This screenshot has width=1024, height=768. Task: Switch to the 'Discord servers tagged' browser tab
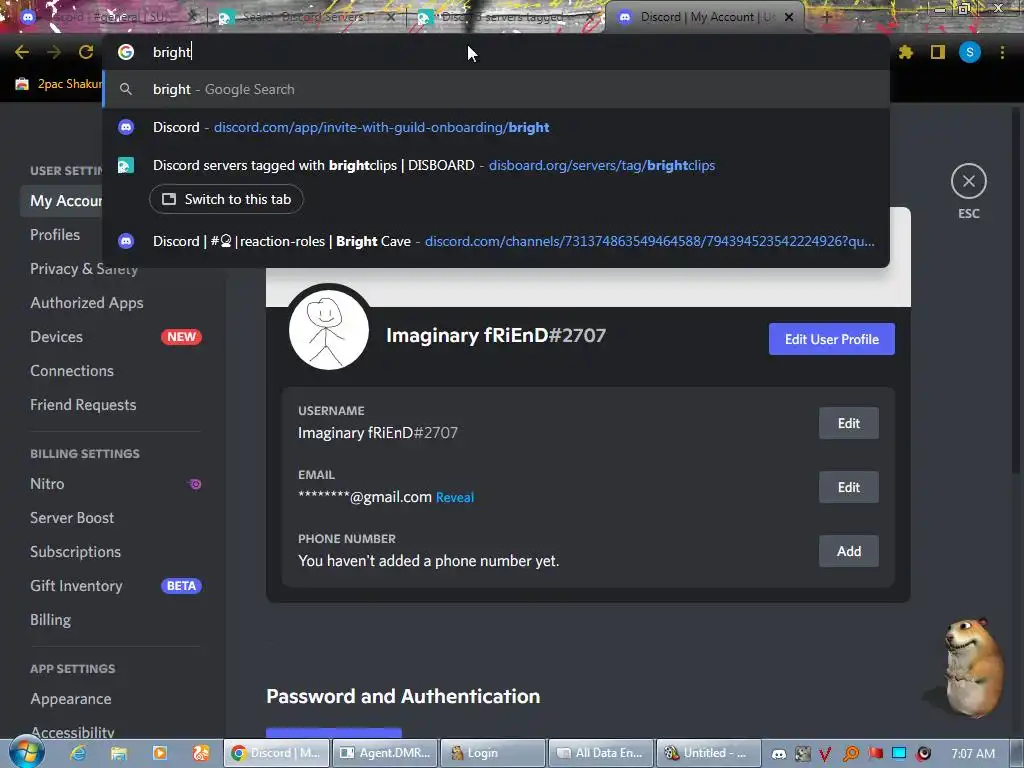click(x=506, y=17)
